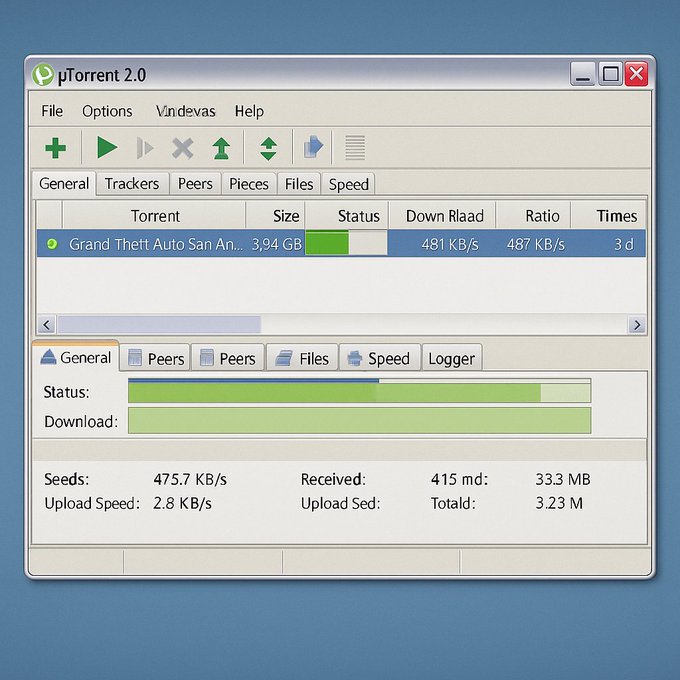This screenshot has height=680, width=680.
Task: Click the Upload Sed label
Action: pyautogui.click(x=340, y=503)
